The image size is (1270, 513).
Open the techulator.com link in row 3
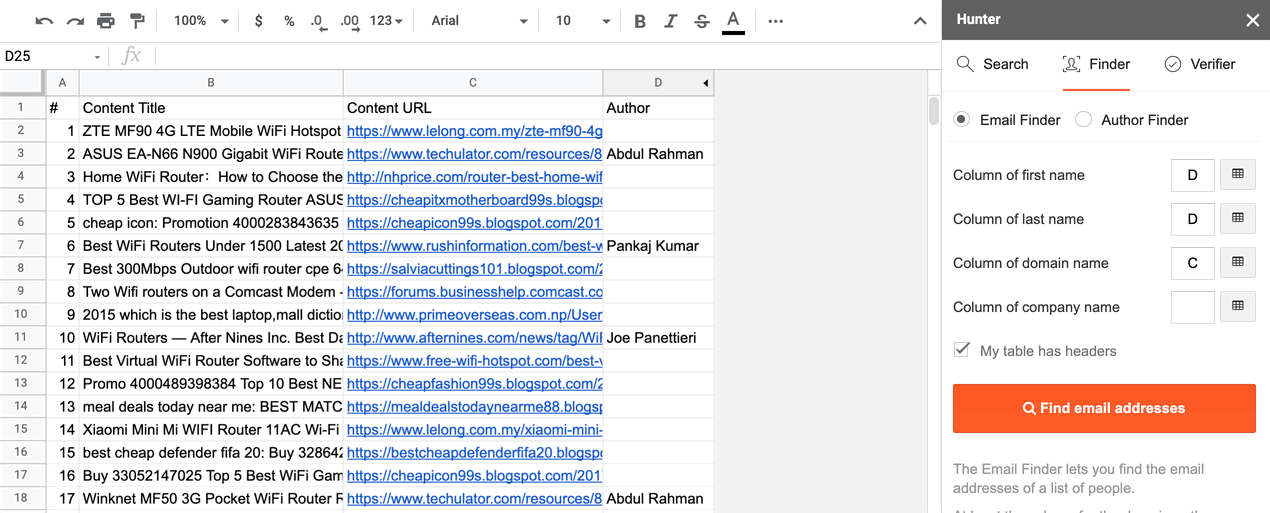pos(474,154)
